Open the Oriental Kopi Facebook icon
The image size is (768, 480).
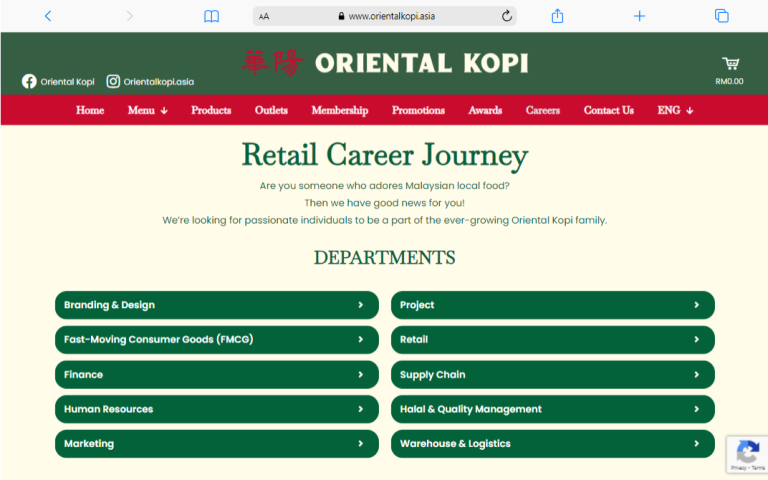click(29, 81)
